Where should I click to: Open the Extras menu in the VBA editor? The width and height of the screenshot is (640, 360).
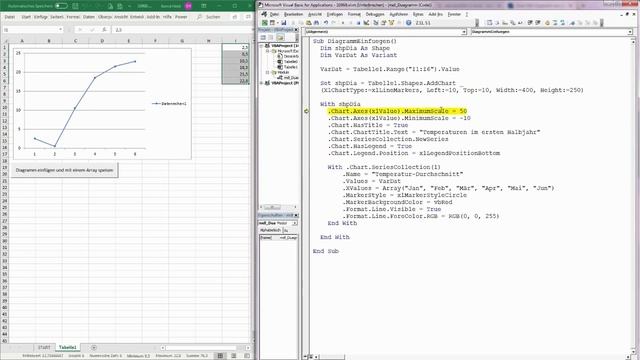coord(418,14)
